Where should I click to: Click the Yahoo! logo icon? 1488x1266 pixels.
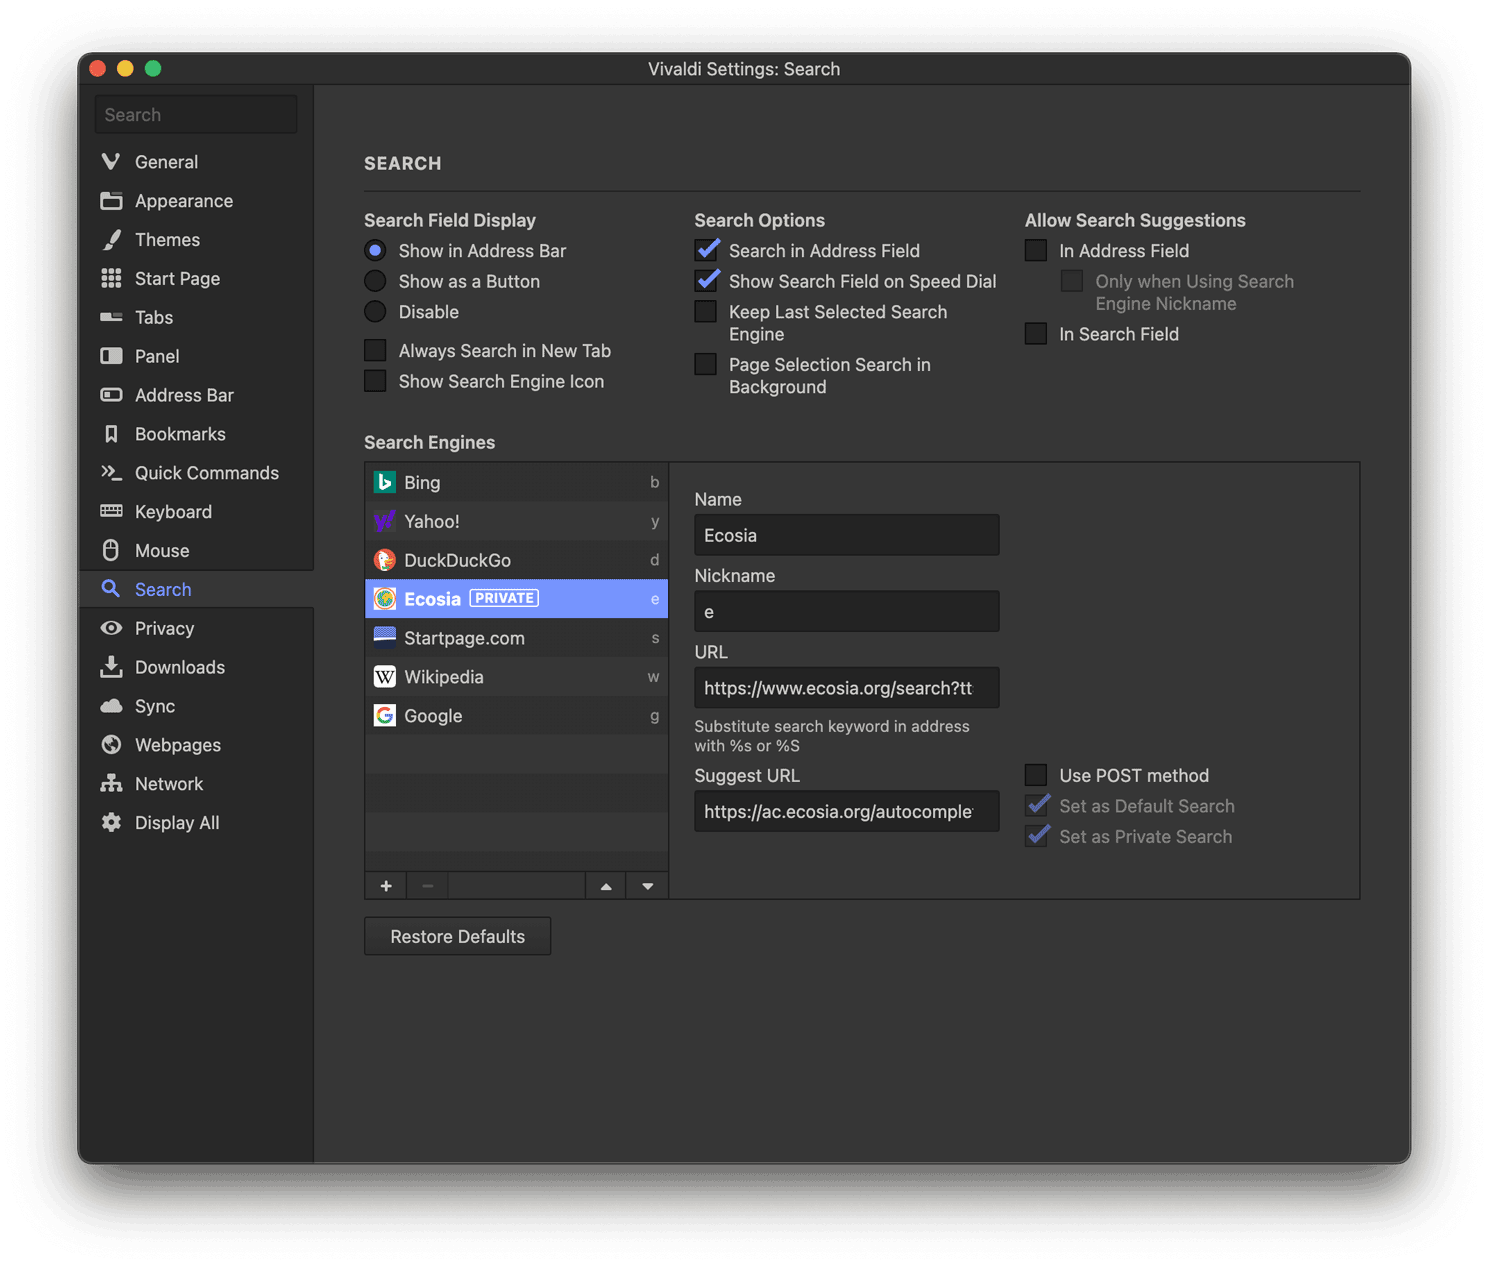tap(384, 521)
